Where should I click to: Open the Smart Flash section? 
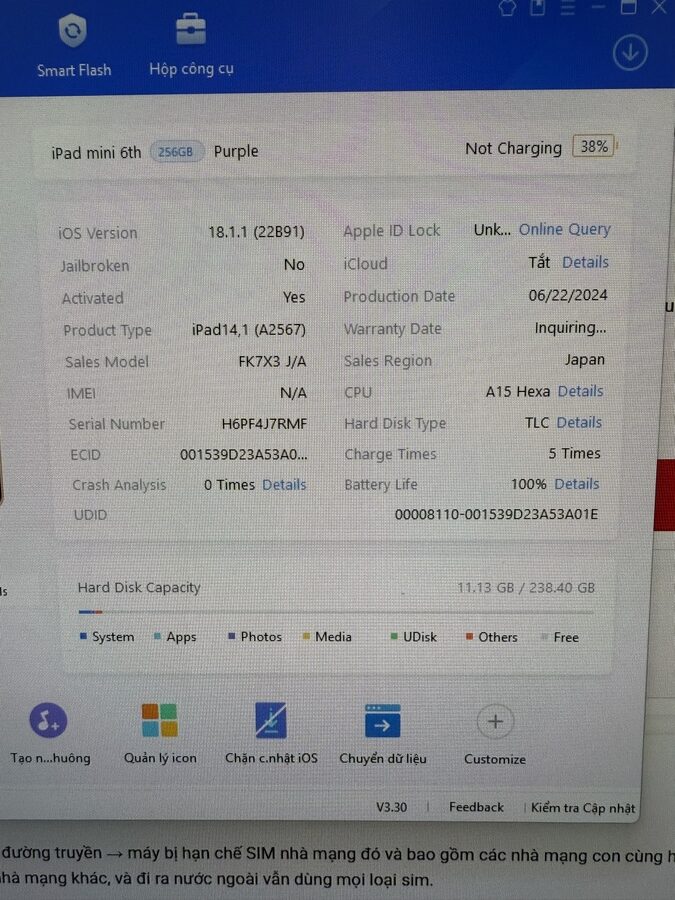coord(73,46)
